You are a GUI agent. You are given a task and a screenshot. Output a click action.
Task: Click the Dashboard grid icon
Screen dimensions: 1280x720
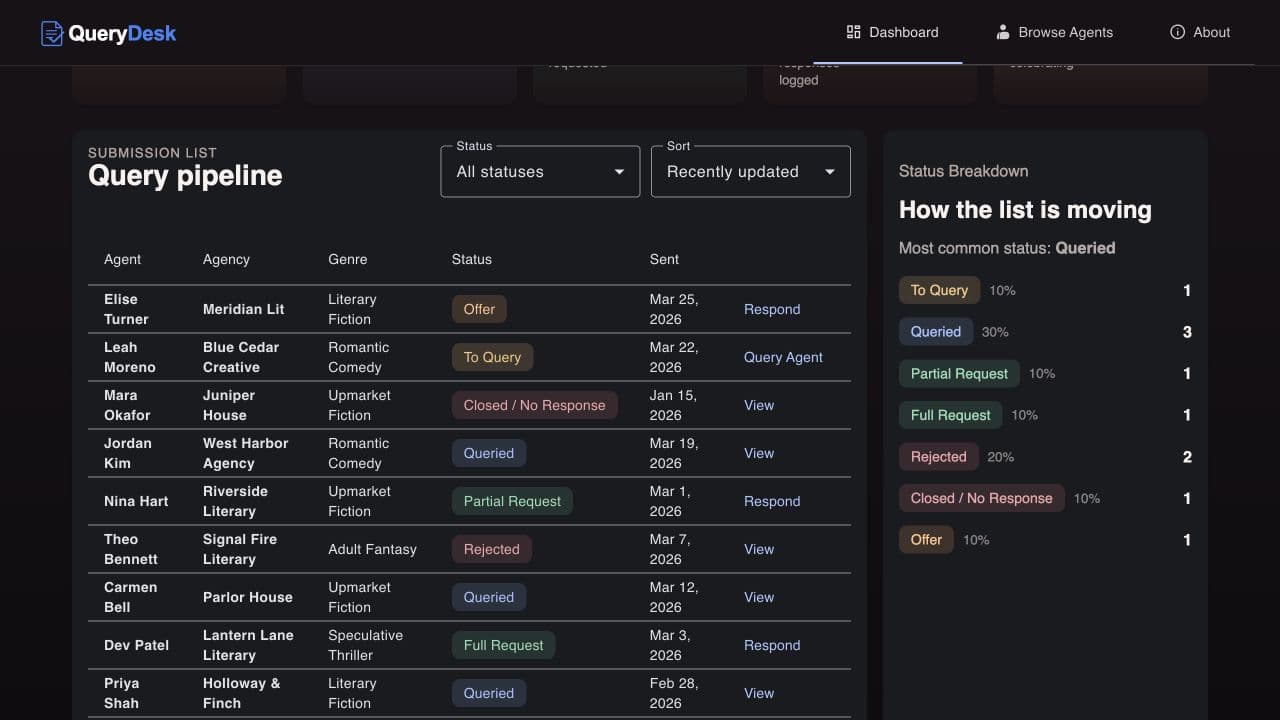(x=853, y=32)
